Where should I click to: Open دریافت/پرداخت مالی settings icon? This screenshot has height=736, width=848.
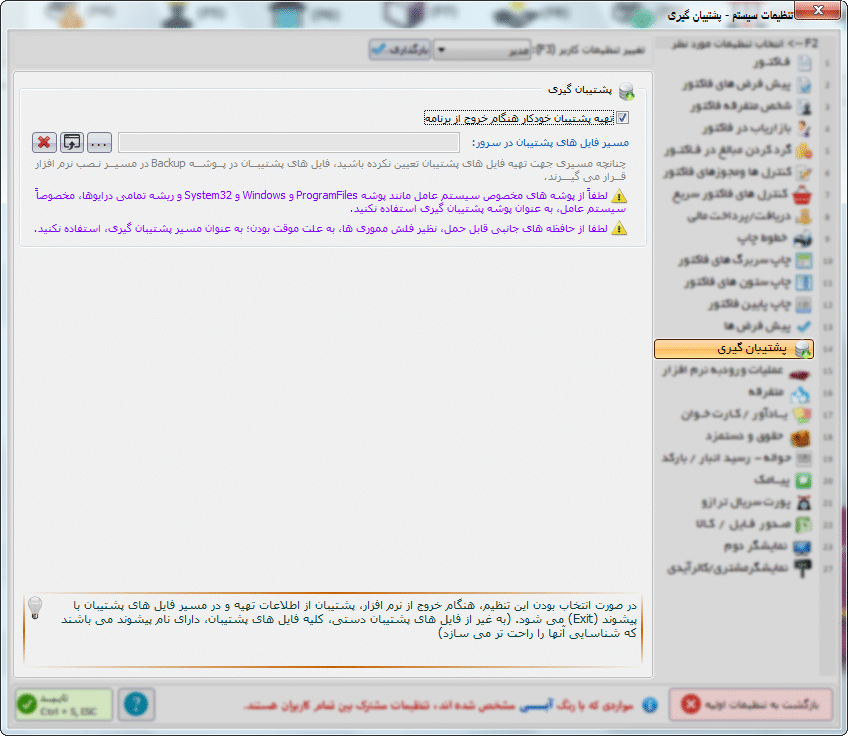pos(804,216)
